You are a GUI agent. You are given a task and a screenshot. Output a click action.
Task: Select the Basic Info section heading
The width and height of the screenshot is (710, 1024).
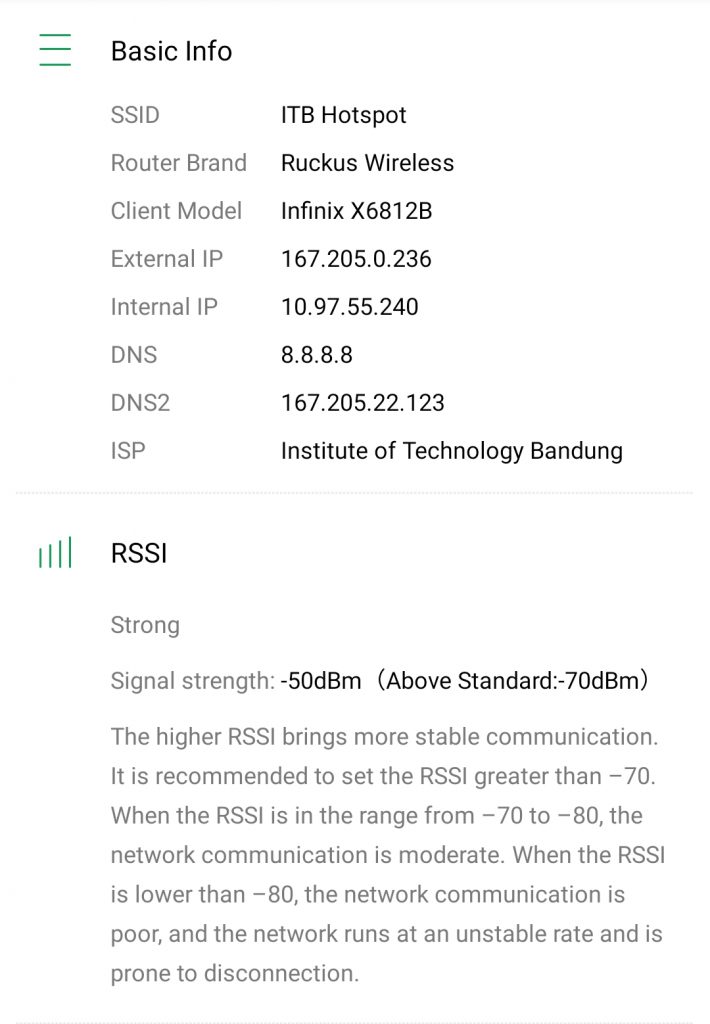pos(171,51)
